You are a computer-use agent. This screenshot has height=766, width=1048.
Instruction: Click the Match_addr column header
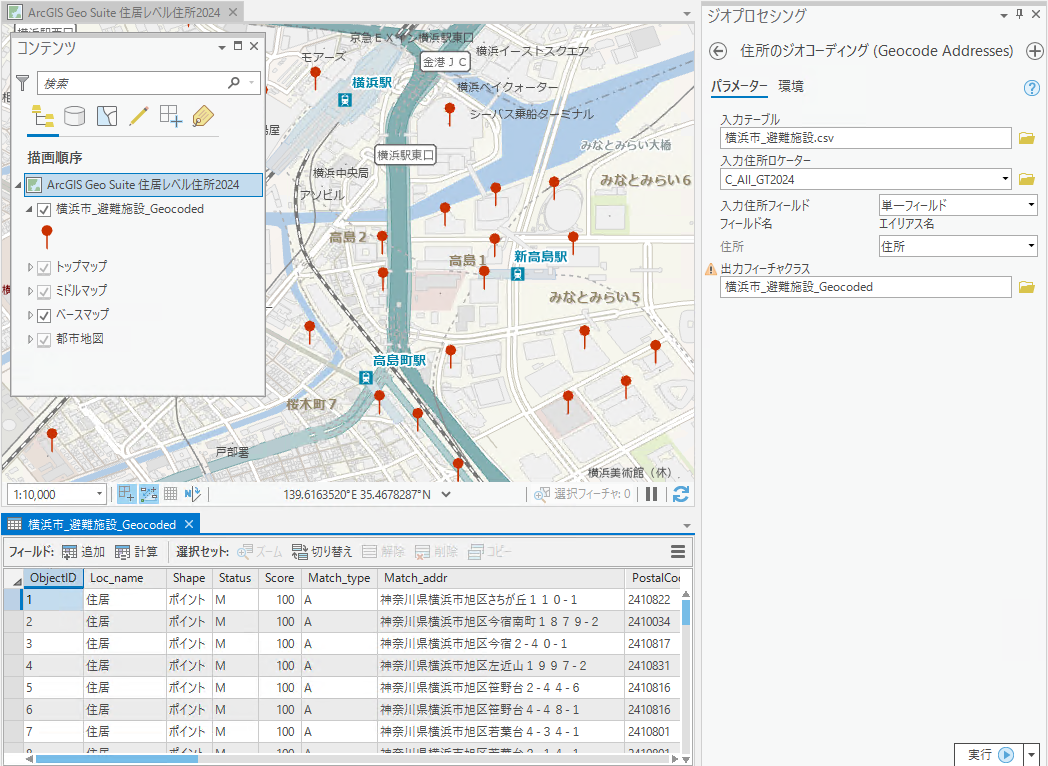click(x=501, y=578)
